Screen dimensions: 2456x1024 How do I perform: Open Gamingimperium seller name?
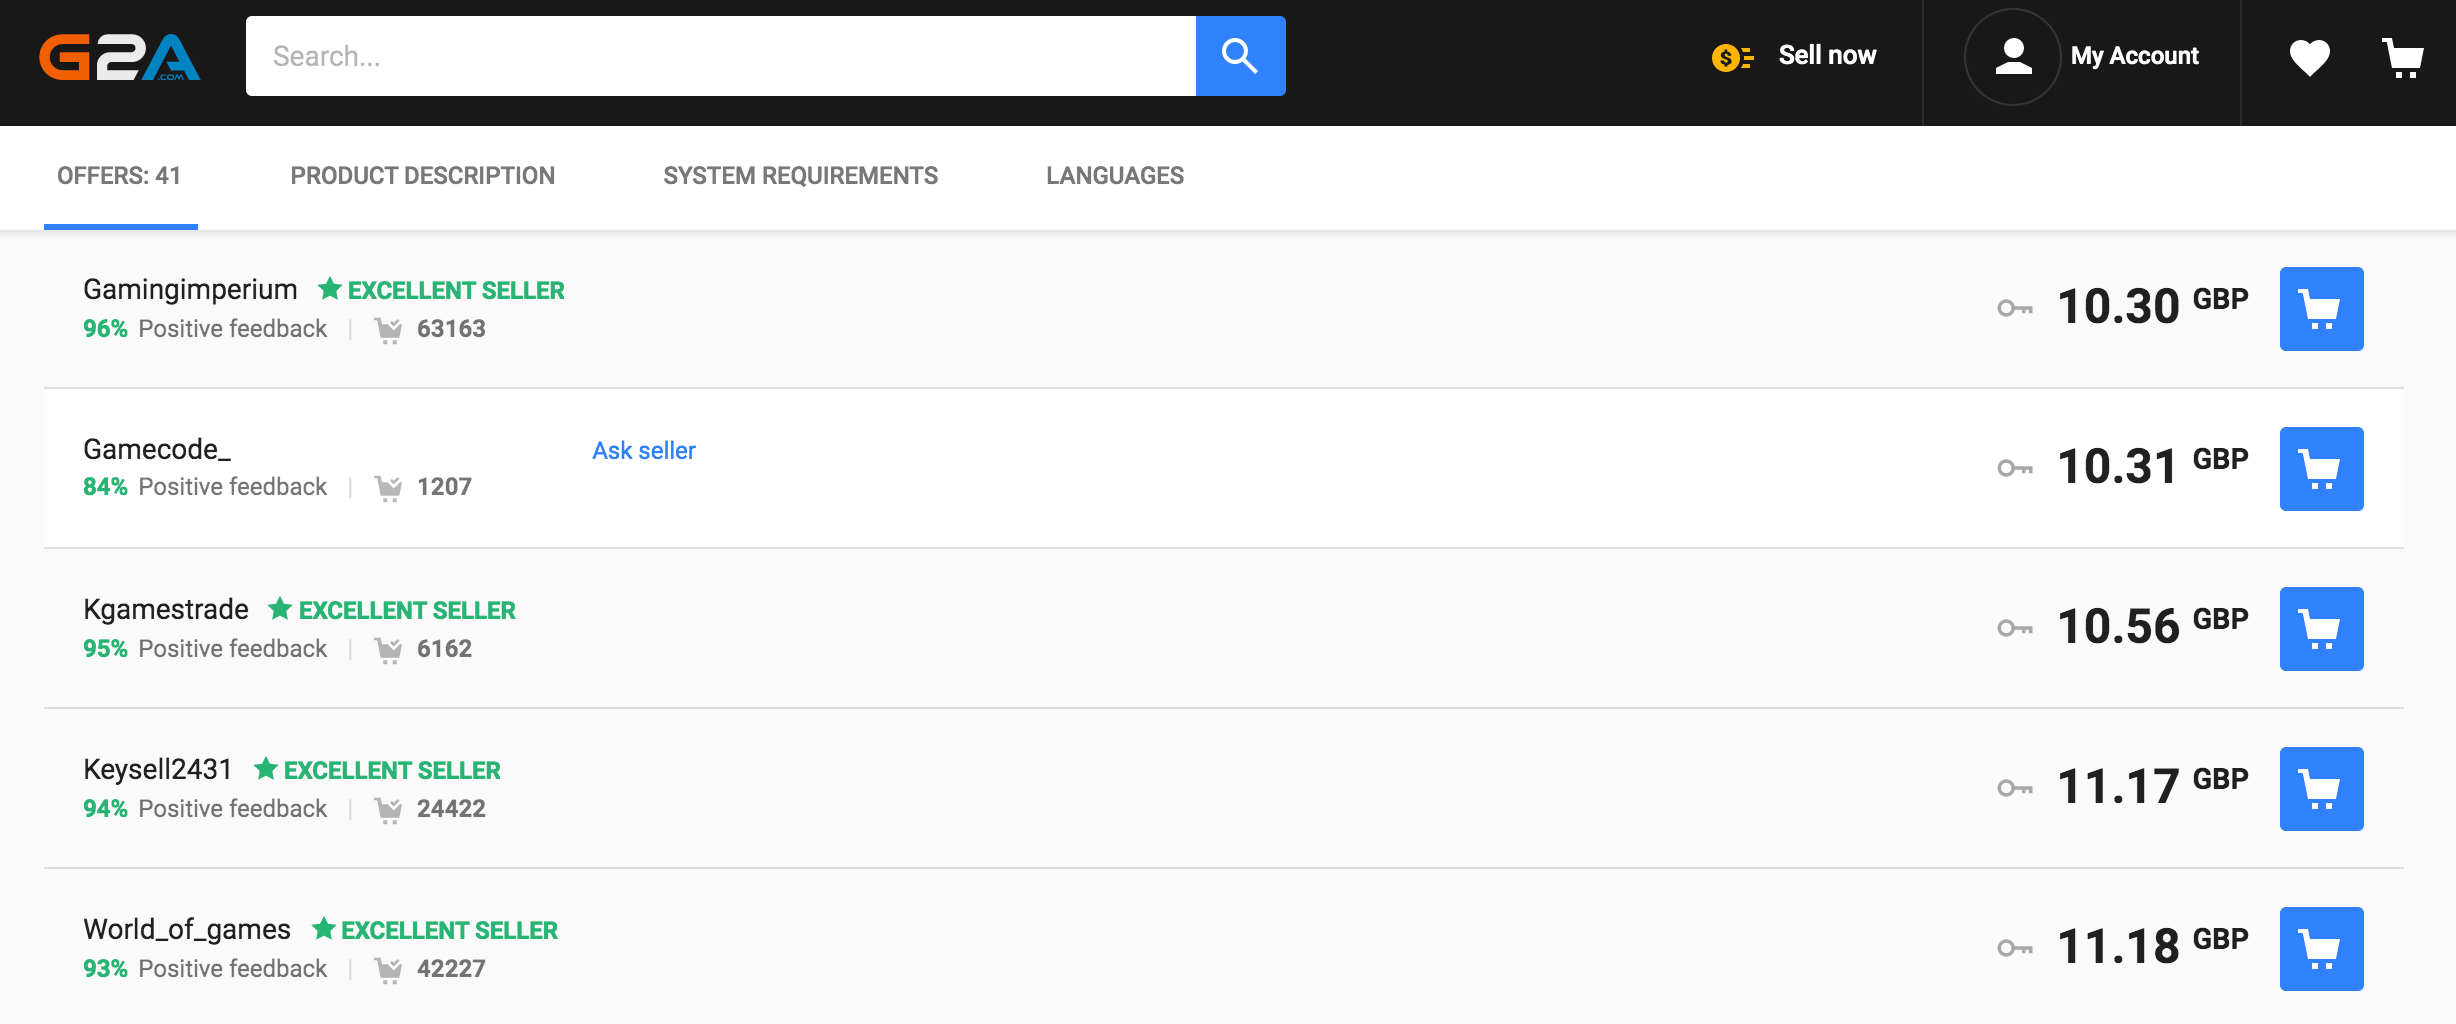coord(190,290)
